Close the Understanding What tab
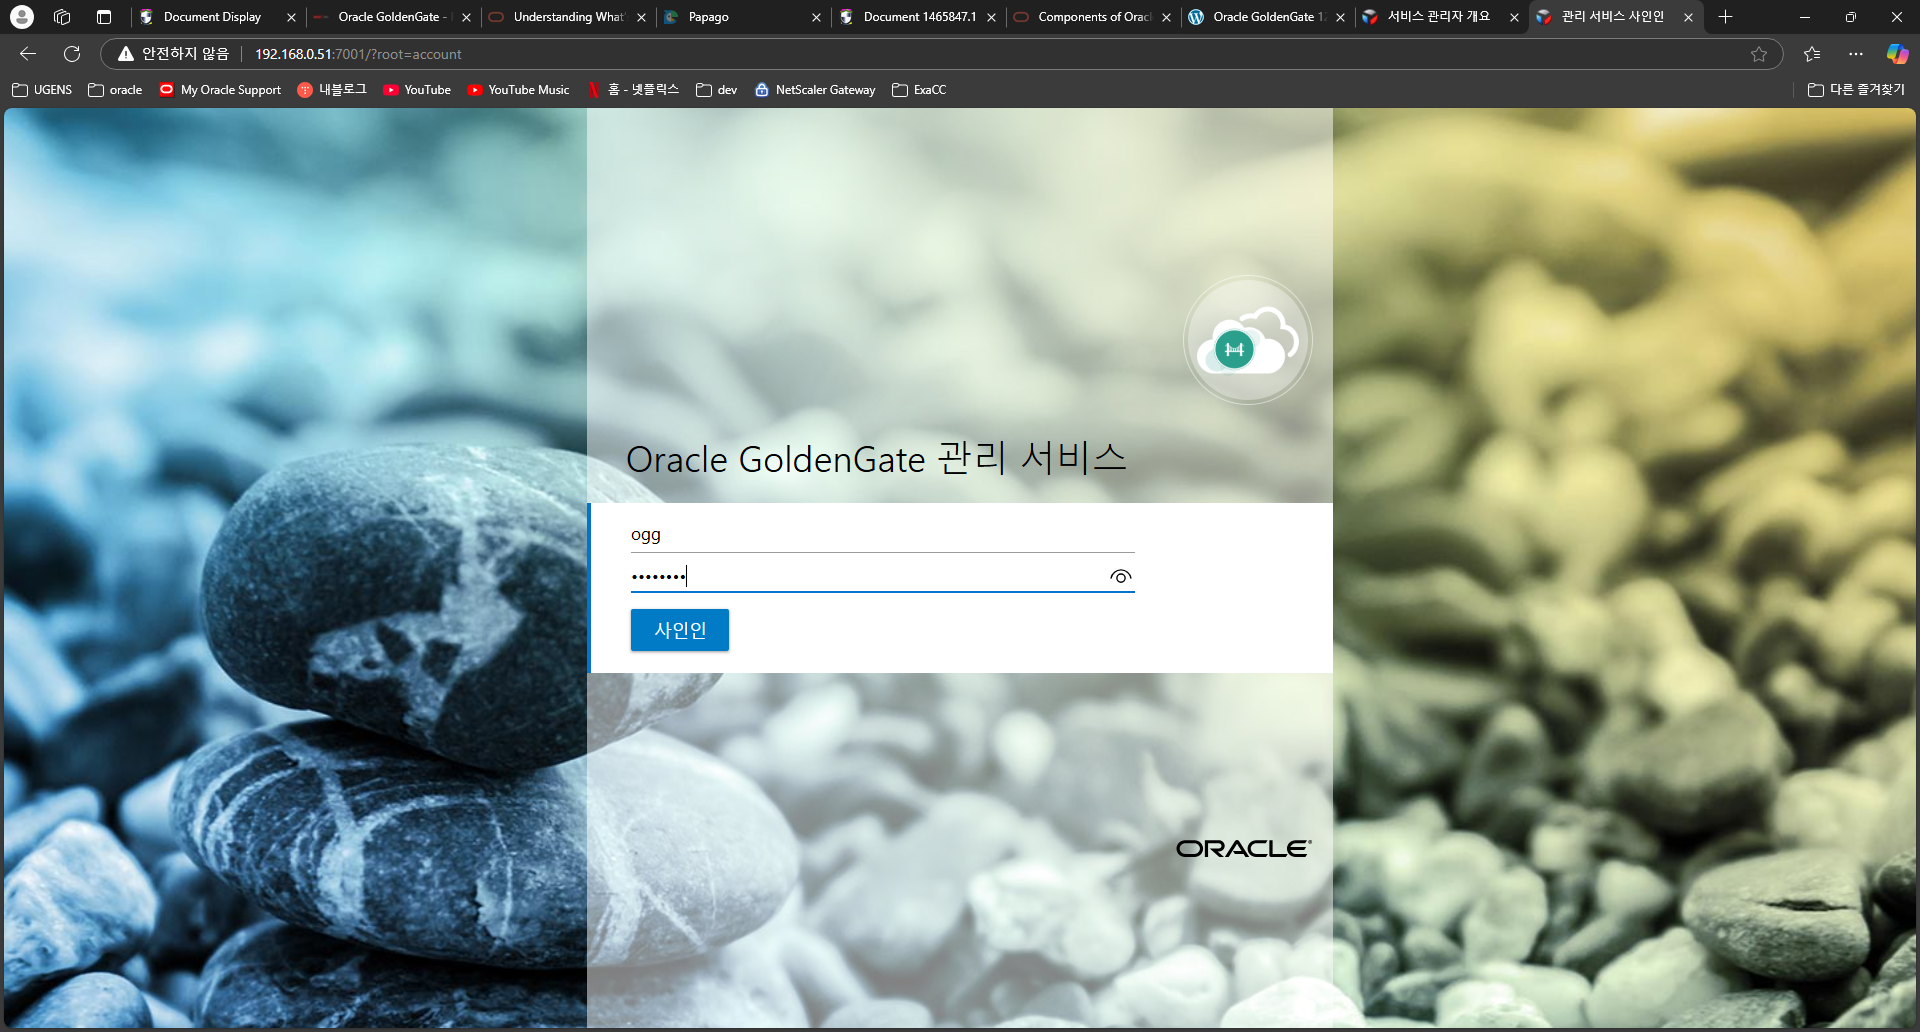 641,17
